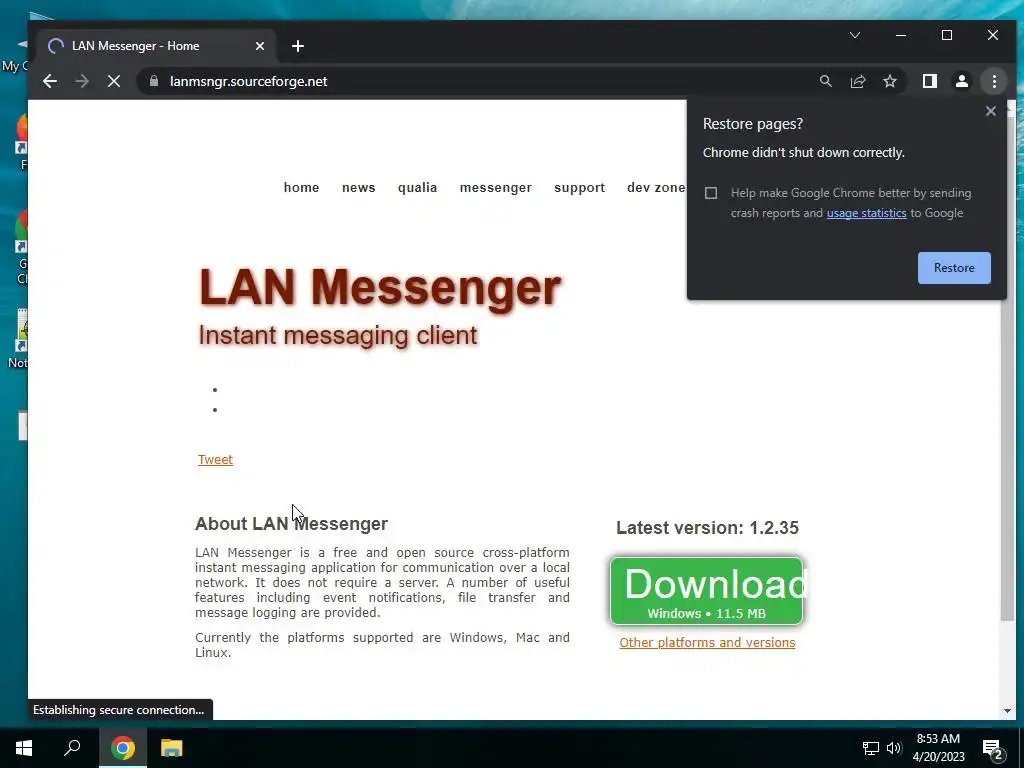This screenshot has height=768, width=1024.
Task: Close the LAN Messenger tab
Action: (x=260, y=46)
